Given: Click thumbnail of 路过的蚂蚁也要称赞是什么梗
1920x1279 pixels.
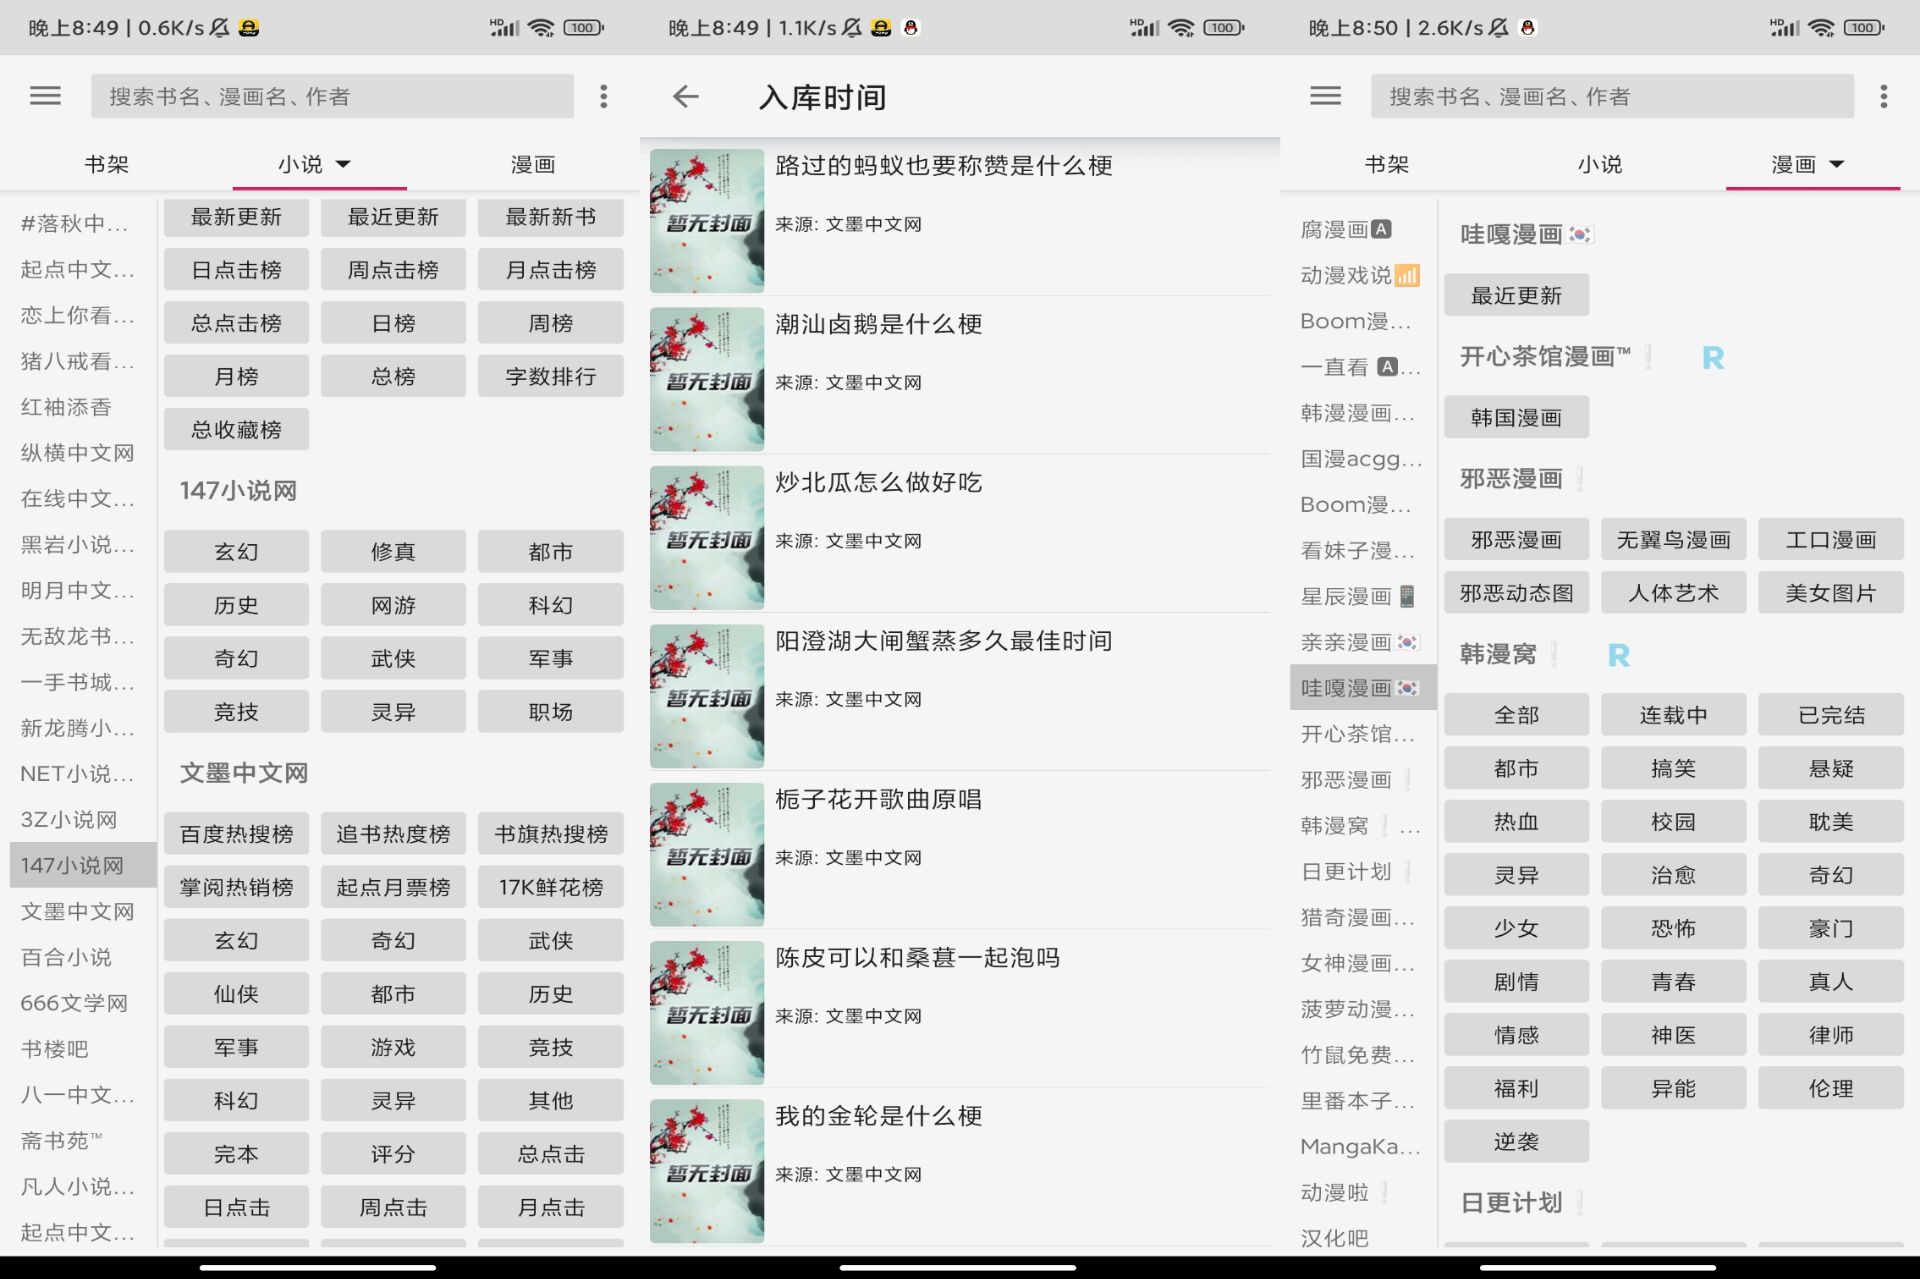Looking at the screenshot, I should 705,216.
